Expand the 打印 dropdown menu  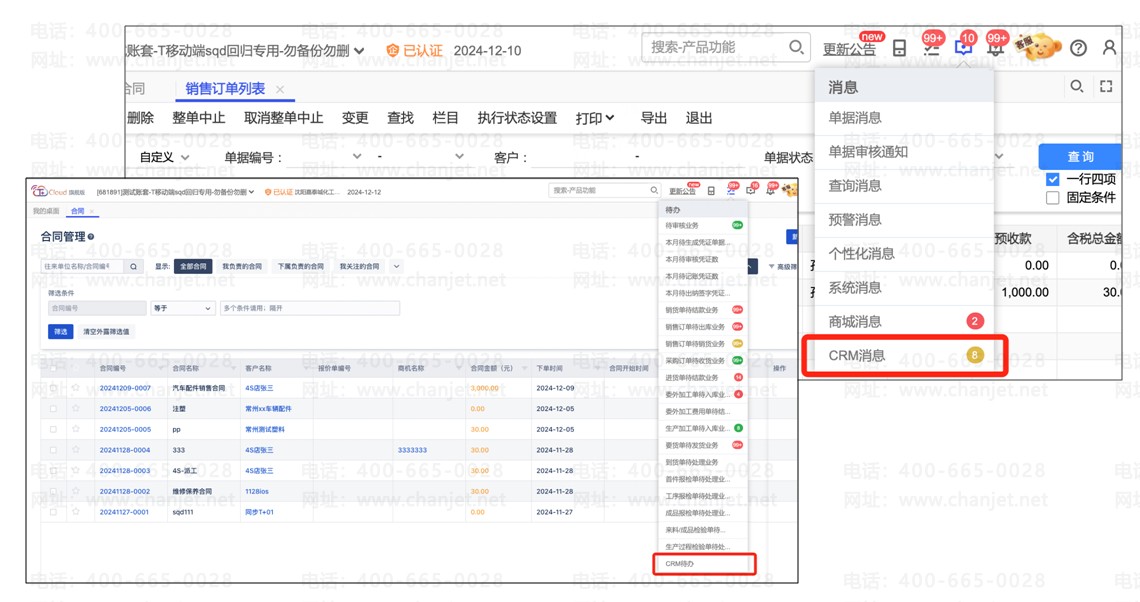pos(595,118)
